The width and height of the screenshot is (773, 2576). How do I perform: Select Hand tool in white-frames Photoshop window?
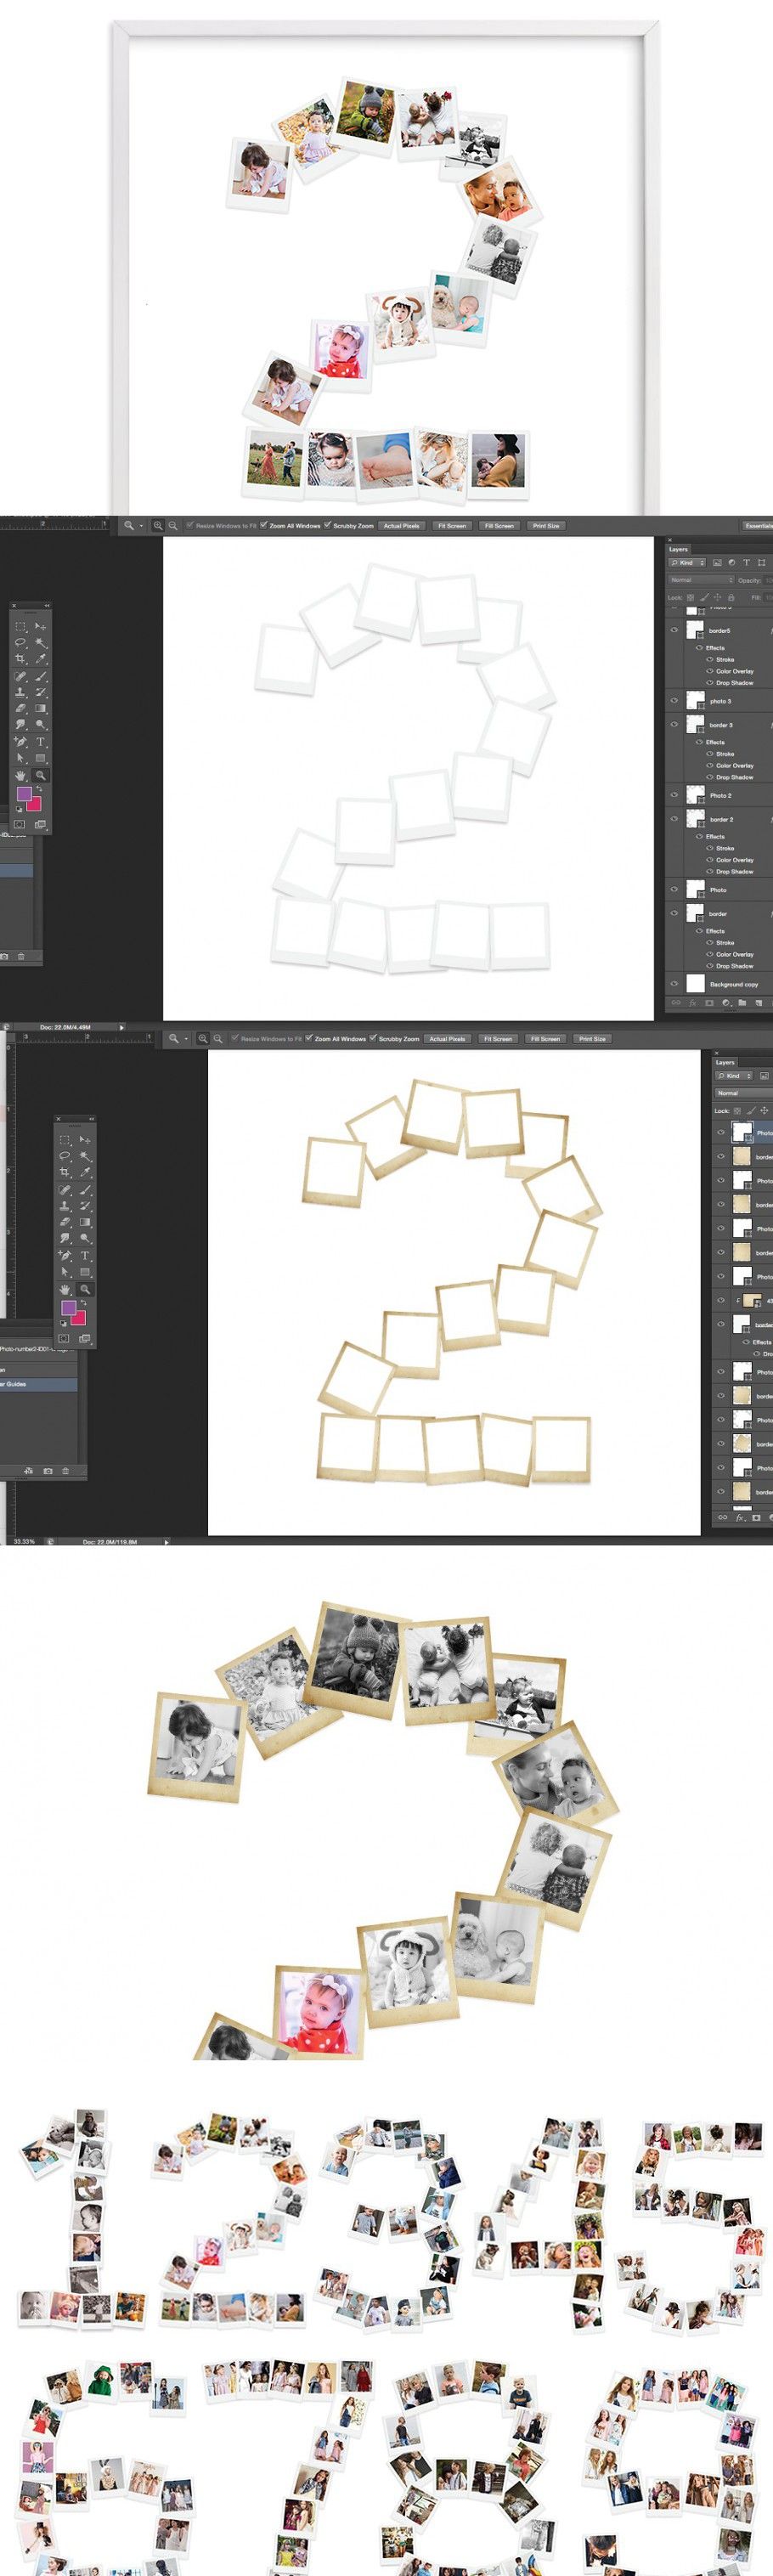click(20, 775)
